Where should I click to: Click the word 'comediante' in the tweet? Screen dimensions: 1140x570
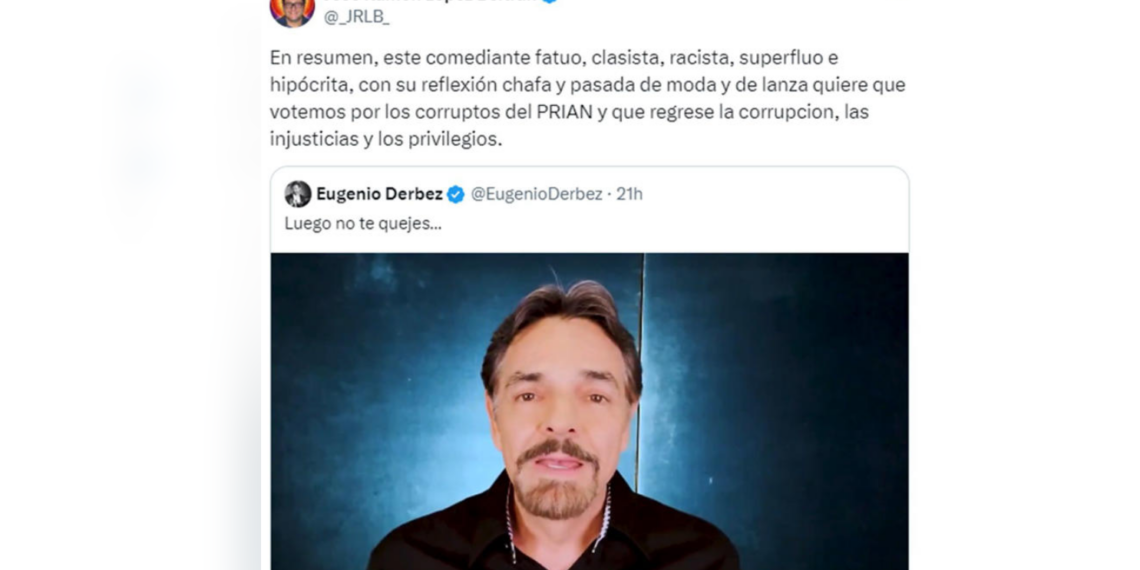[x=475, y=58]
